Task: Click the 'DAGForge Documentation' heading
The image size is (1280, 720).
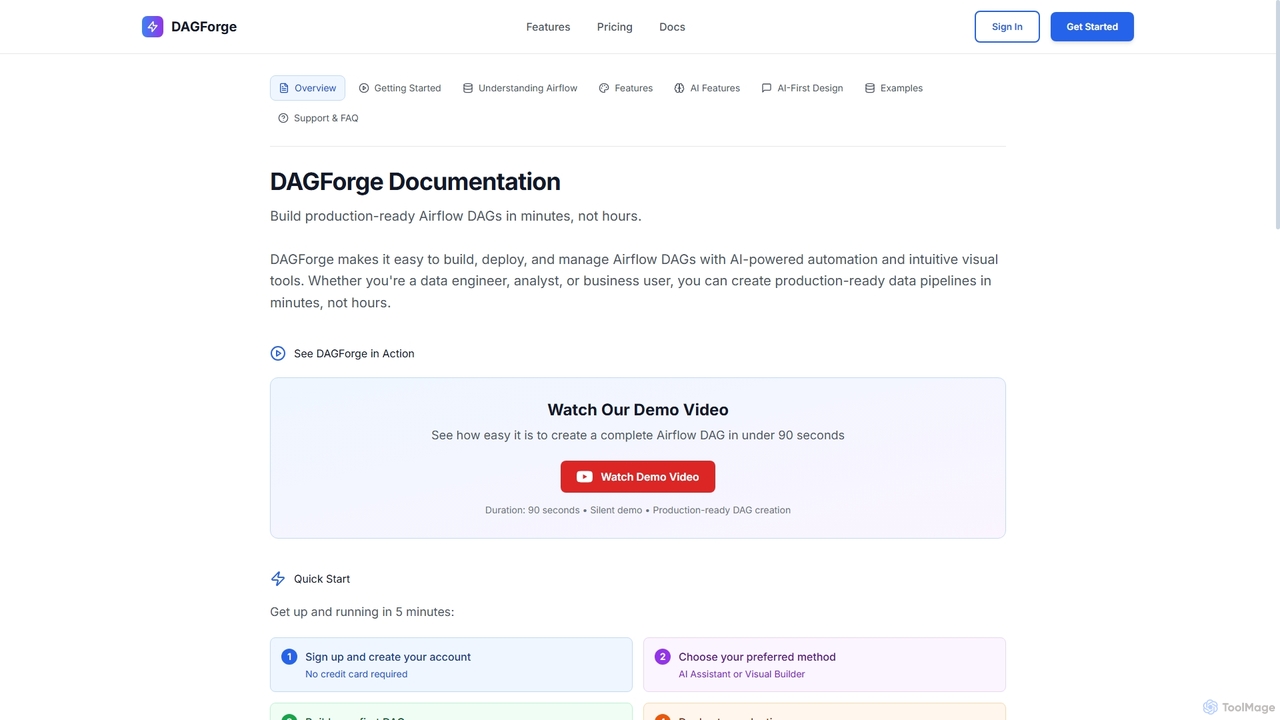Action: [415, 182]
